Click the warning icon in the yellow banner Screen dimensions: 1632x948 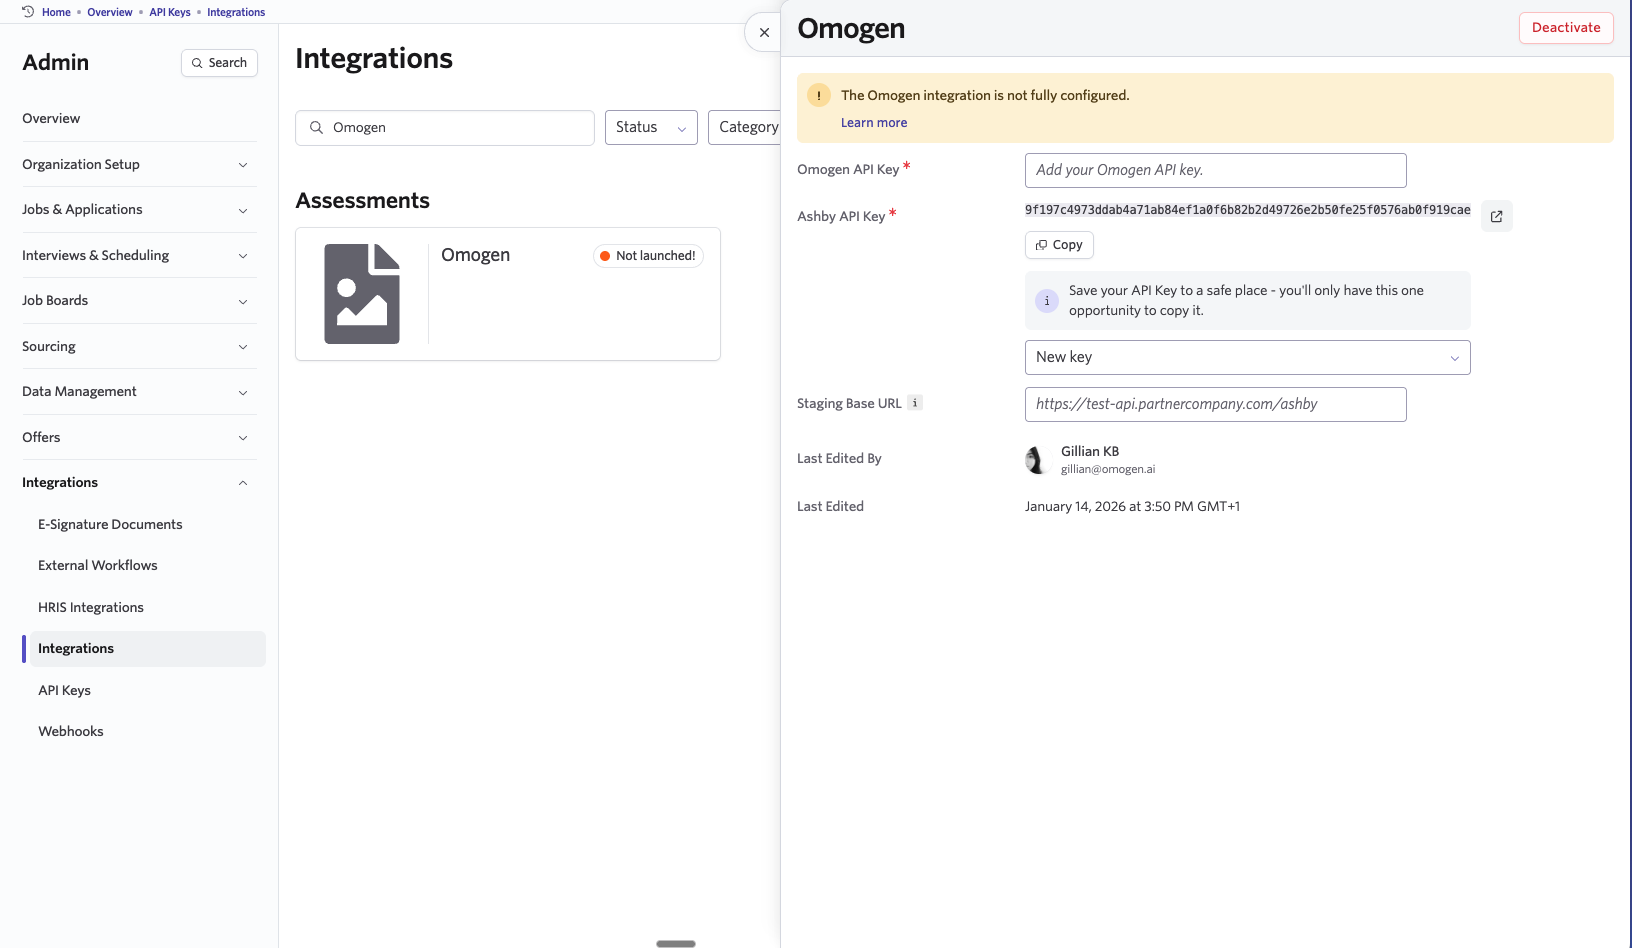(x=818, y=95)
